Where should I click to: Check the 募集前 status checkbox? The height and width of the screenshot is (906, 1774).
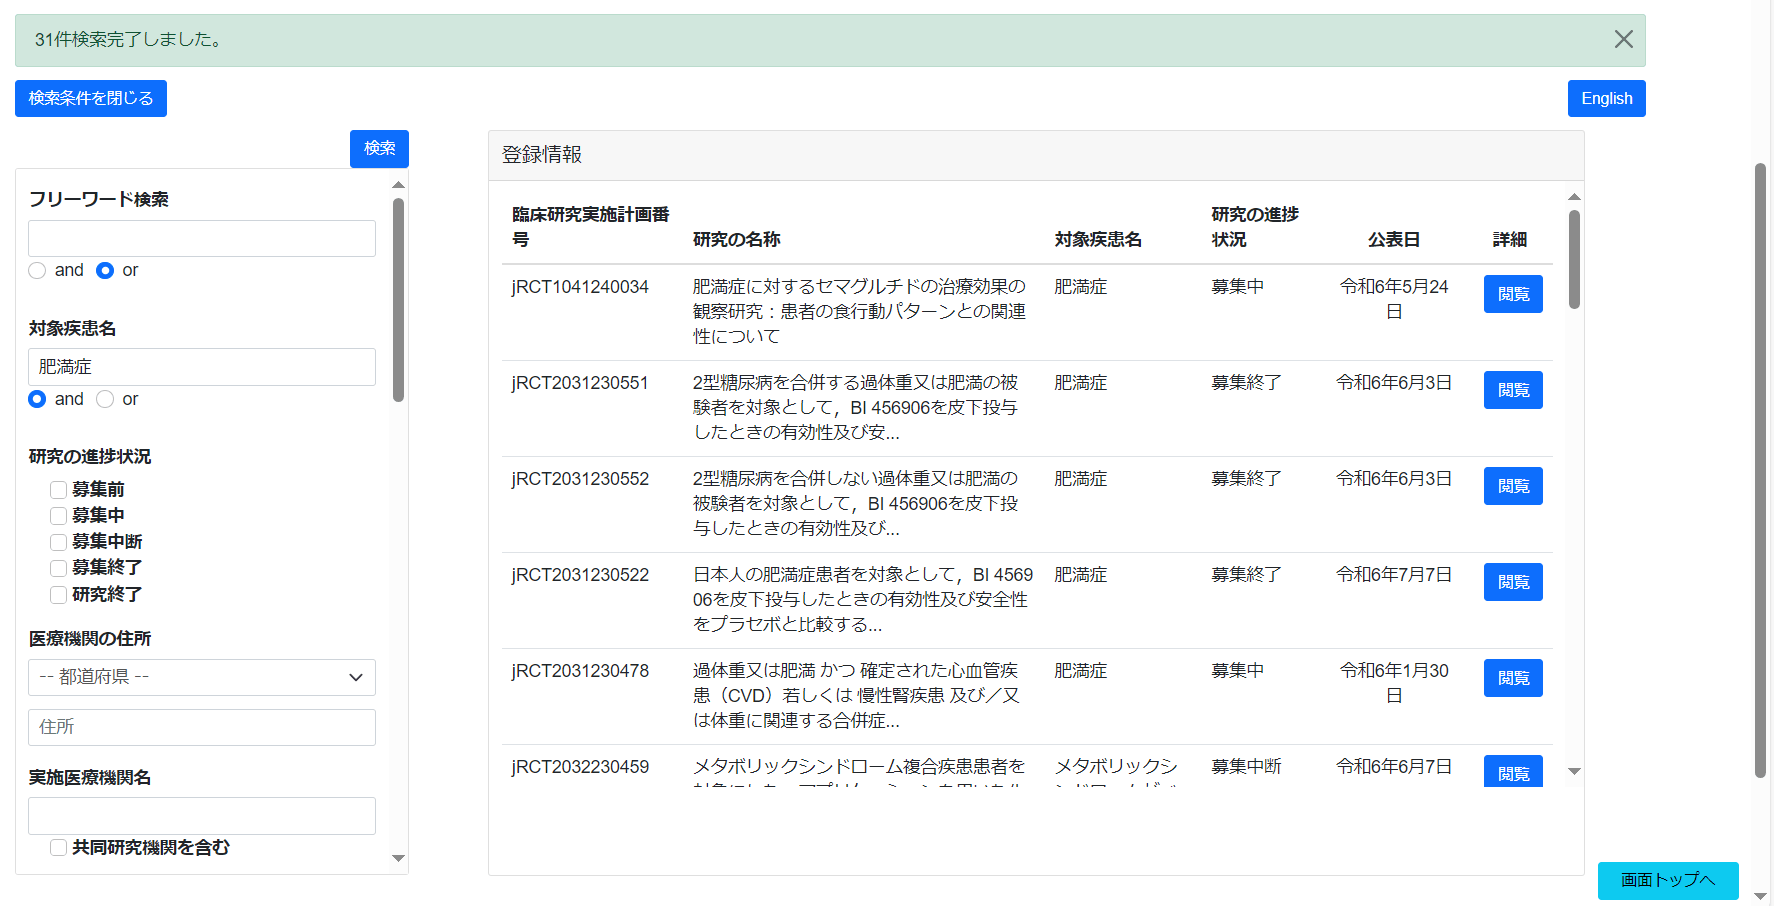tap(58, 489)
